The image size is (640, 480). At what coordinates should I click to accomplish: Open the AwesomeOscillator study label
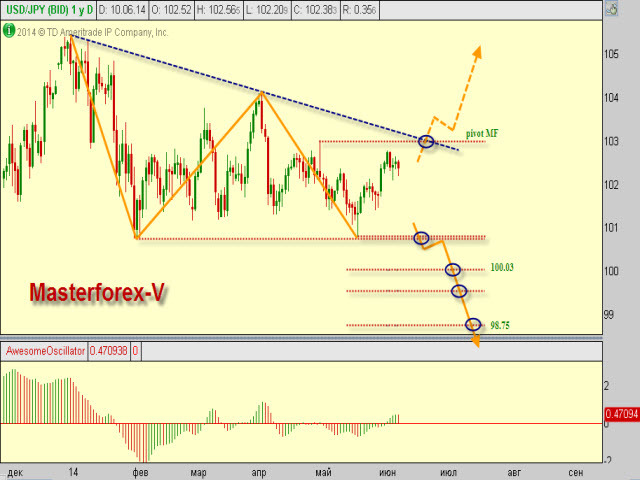pyautogui.click(x=44, y=351)
